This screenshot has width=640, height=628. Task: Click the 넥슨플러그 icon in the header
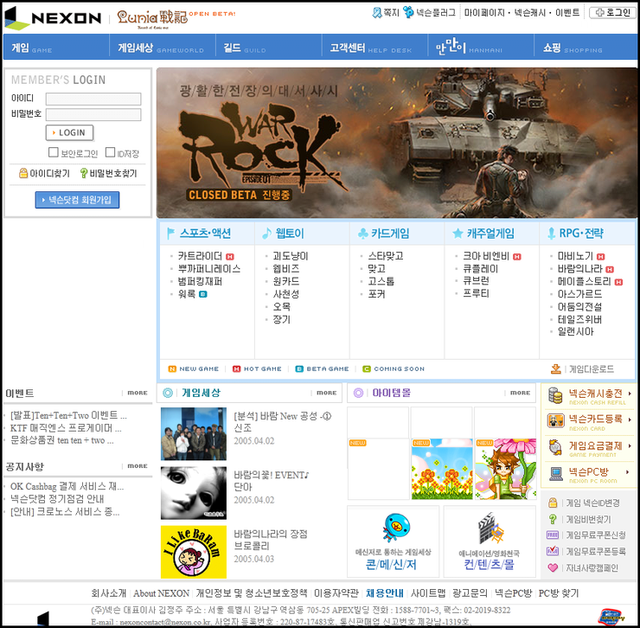[x=409, y=14]
